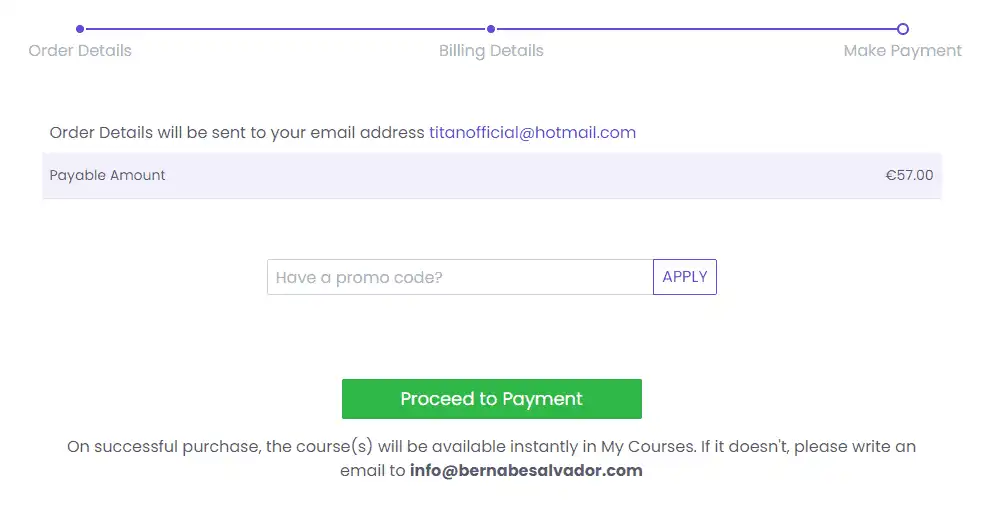The image size is (981, 507).
Task: Click 'please write an' text in notice
Action: (858, 446)
